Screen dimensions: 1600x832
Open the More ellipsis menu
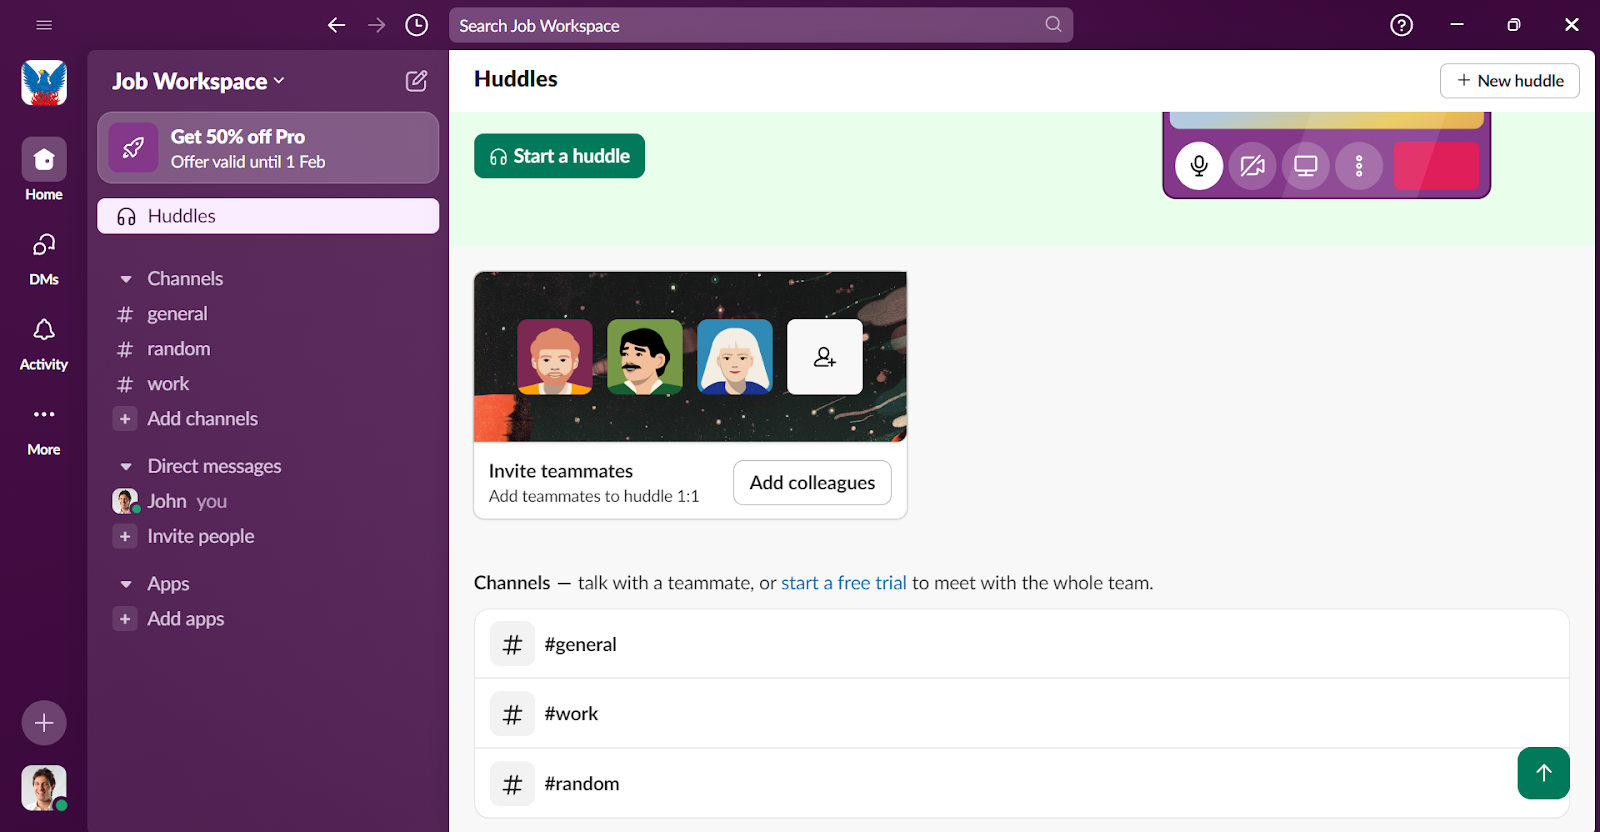pos(44,429)
